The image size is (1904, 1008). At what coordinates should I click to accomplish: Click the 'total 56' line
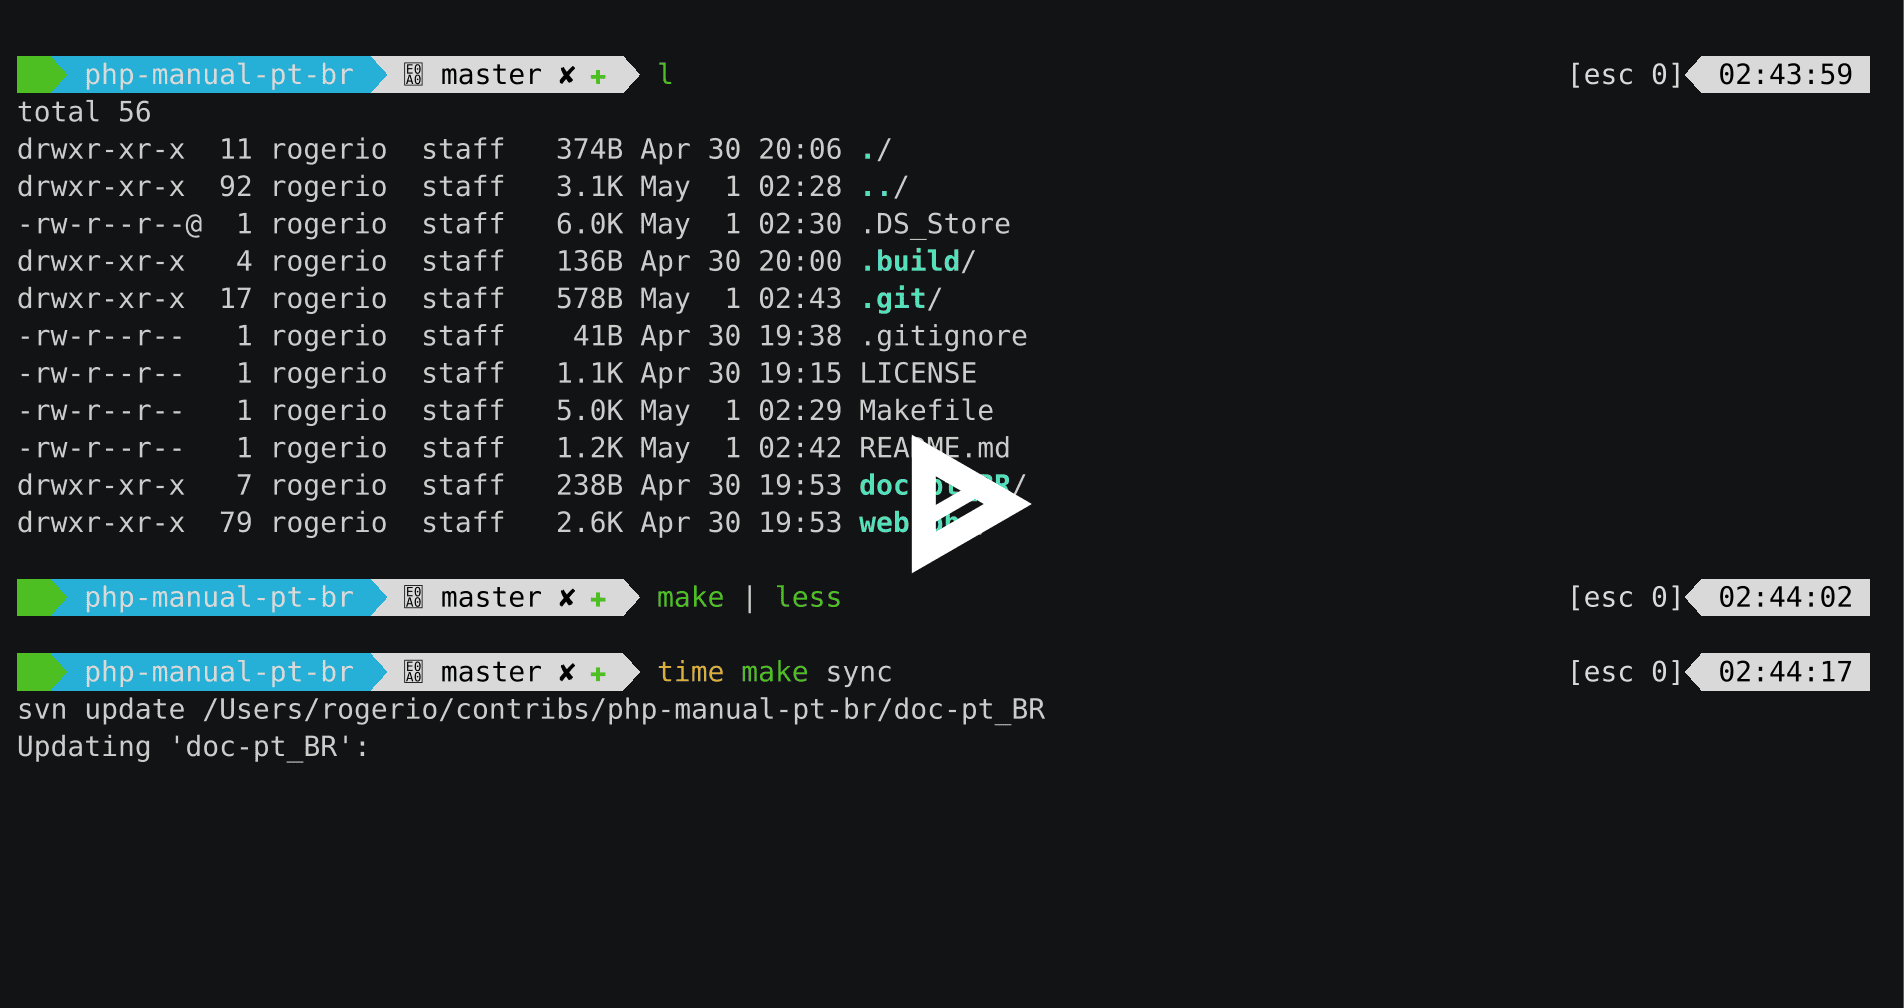pos(84,112)
